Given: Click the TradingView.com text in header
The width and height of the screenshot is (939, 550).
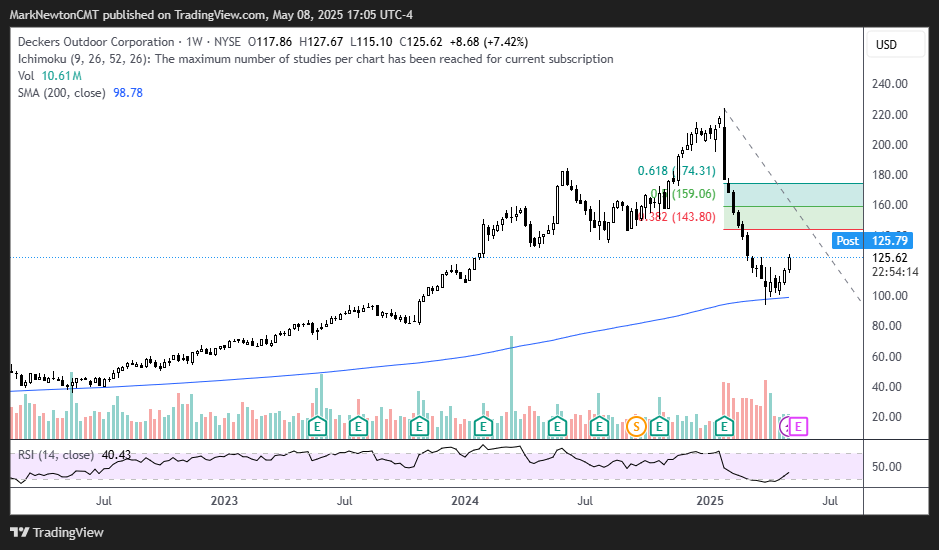Looking at the screenshot, I should (219, 15).
